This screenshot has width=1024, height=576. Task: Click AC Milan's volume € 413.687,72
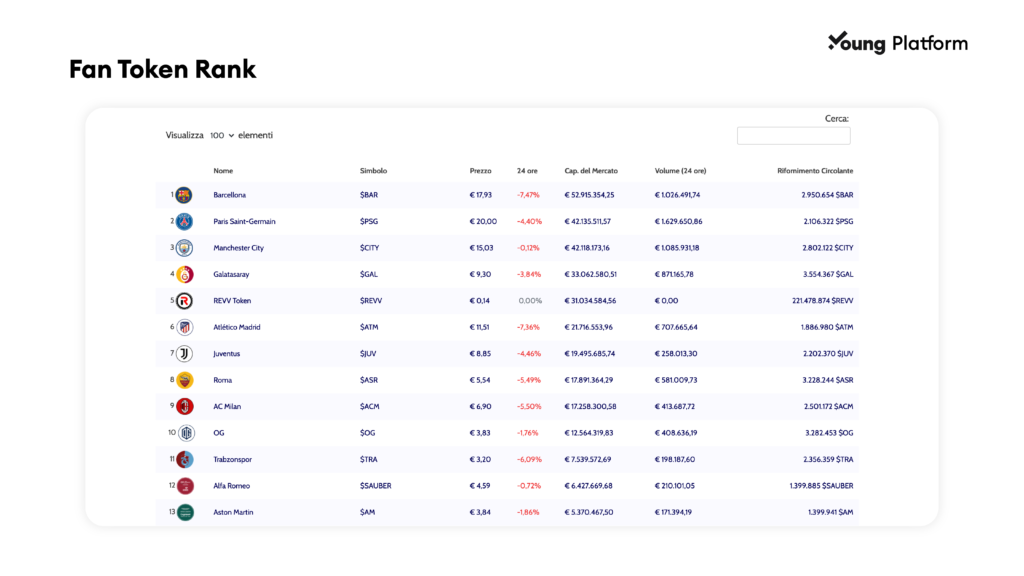[675, 407]
